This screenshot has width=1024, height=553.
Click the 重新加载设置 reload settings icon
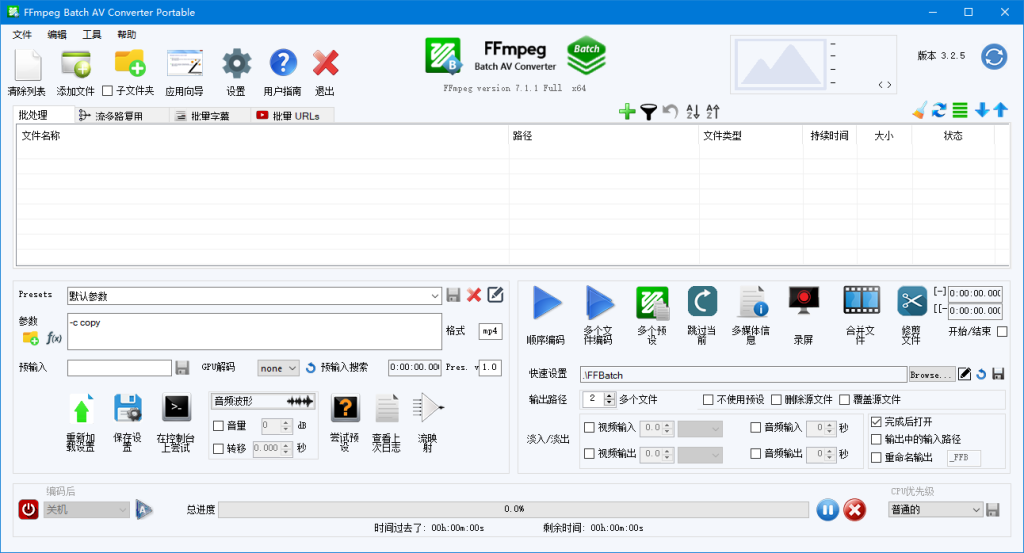pos(81,410)
